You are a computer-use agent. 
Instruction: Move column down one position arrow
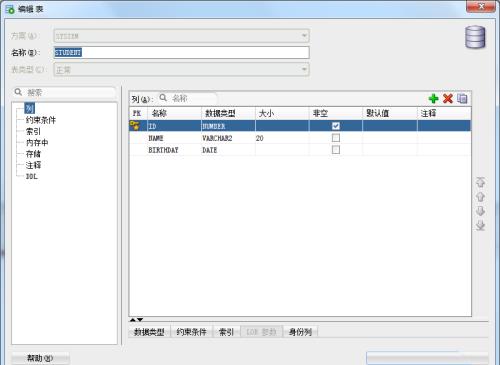[480, 211]
